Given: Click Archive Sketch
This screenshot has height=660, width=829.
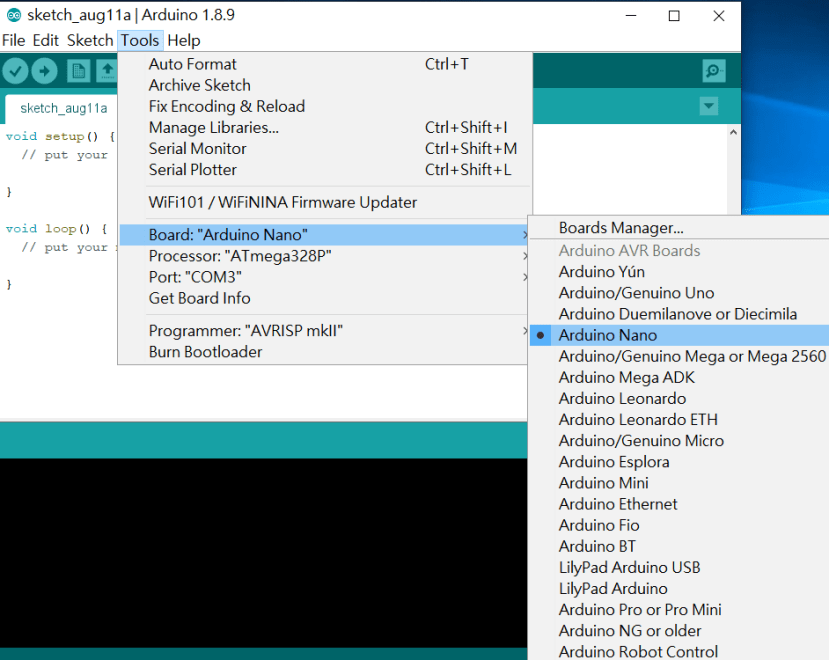Looking at the screenshot, I should 325,85.
